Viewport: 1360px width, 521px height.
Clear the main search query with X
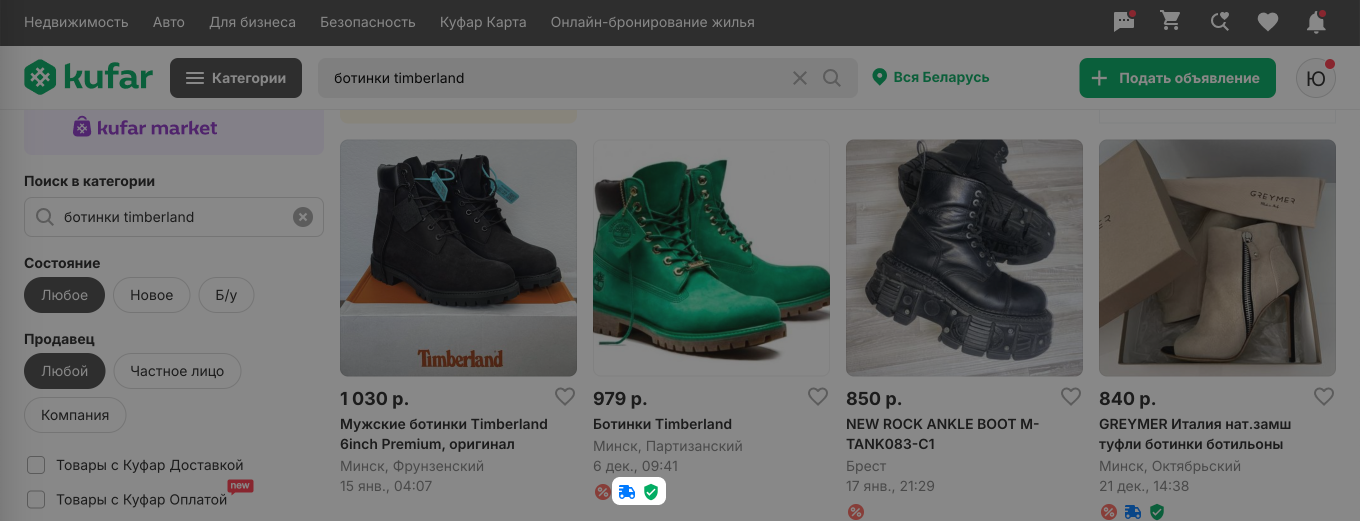800,78
